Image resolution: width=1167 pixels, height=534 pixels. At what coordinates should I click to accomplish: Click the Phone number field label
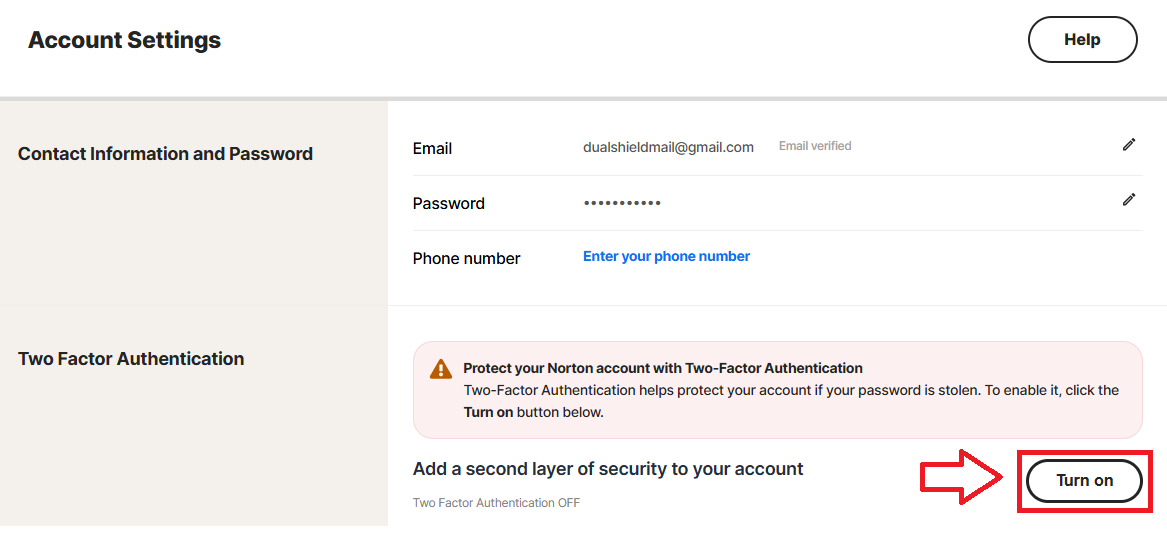(x=466, y=258)
